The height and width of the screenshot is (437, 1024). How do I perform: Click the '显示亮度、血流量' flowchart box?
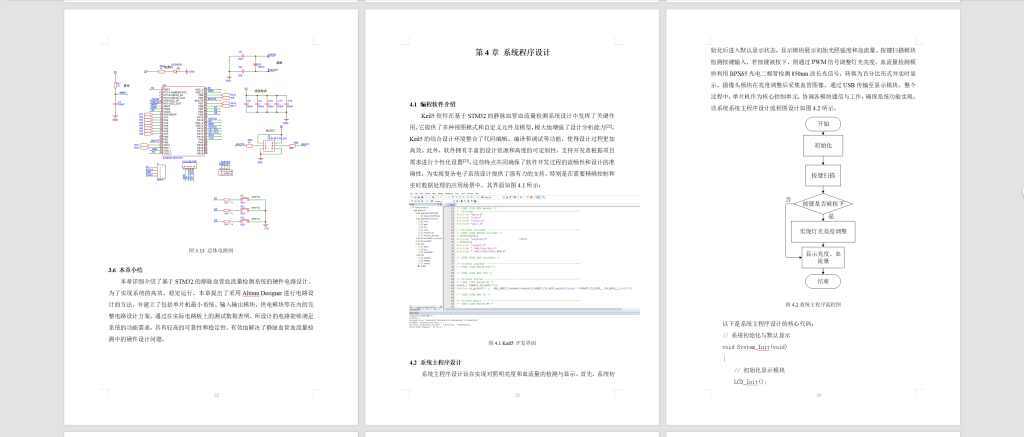[823, 257]
